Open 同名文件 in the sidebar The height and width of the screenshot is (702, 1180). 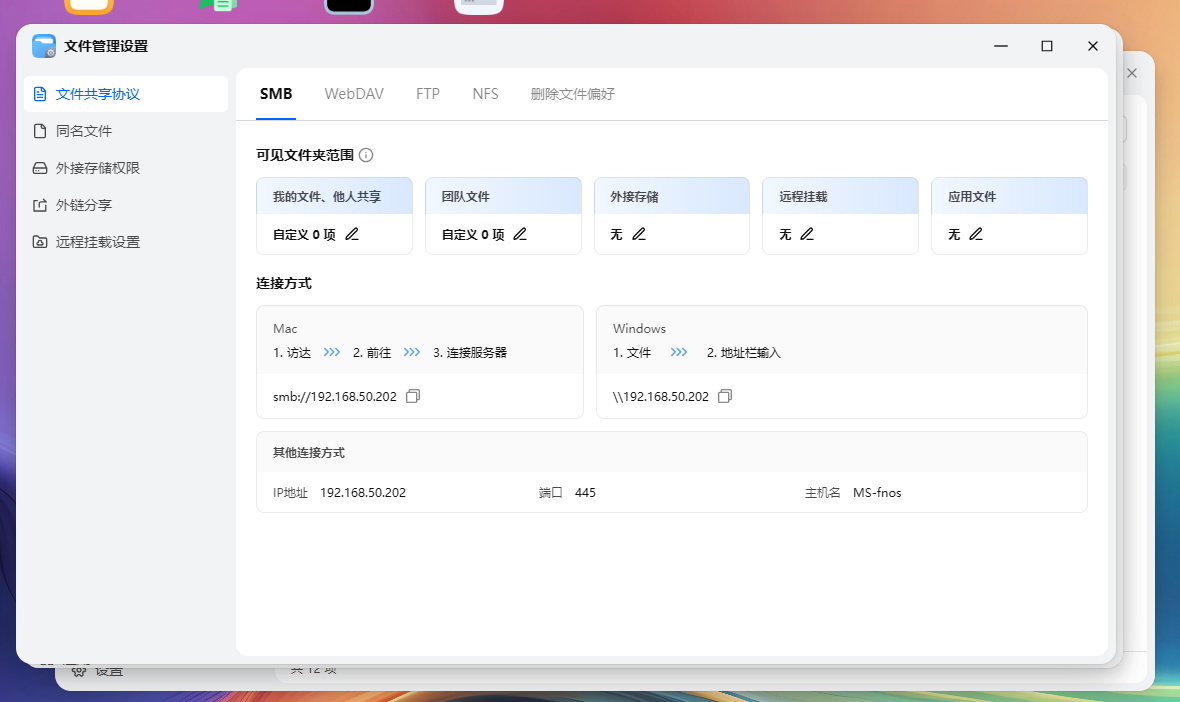click(x=84, y=131)
